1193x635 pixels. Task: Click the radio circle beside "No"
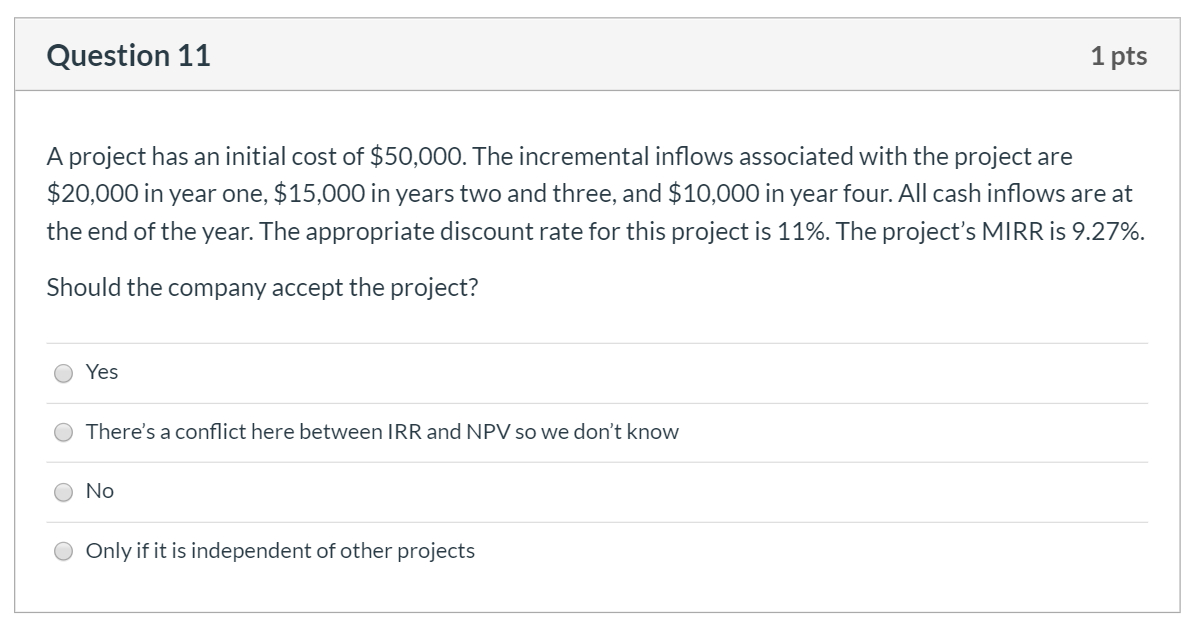(x=64, y=491)
